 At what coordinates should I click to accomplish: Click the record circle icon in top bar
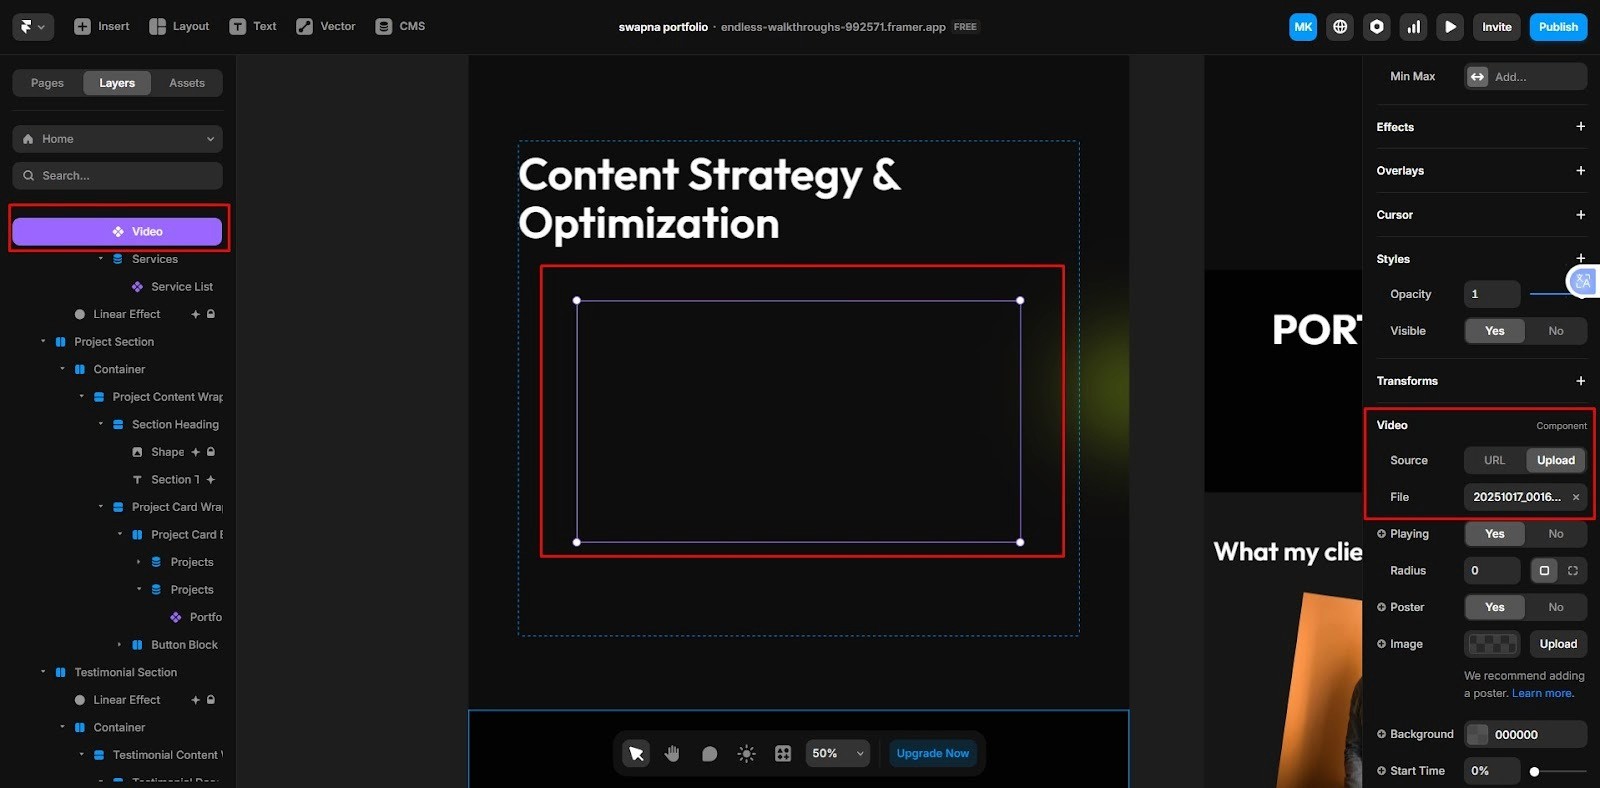[x=1377, y=27]
